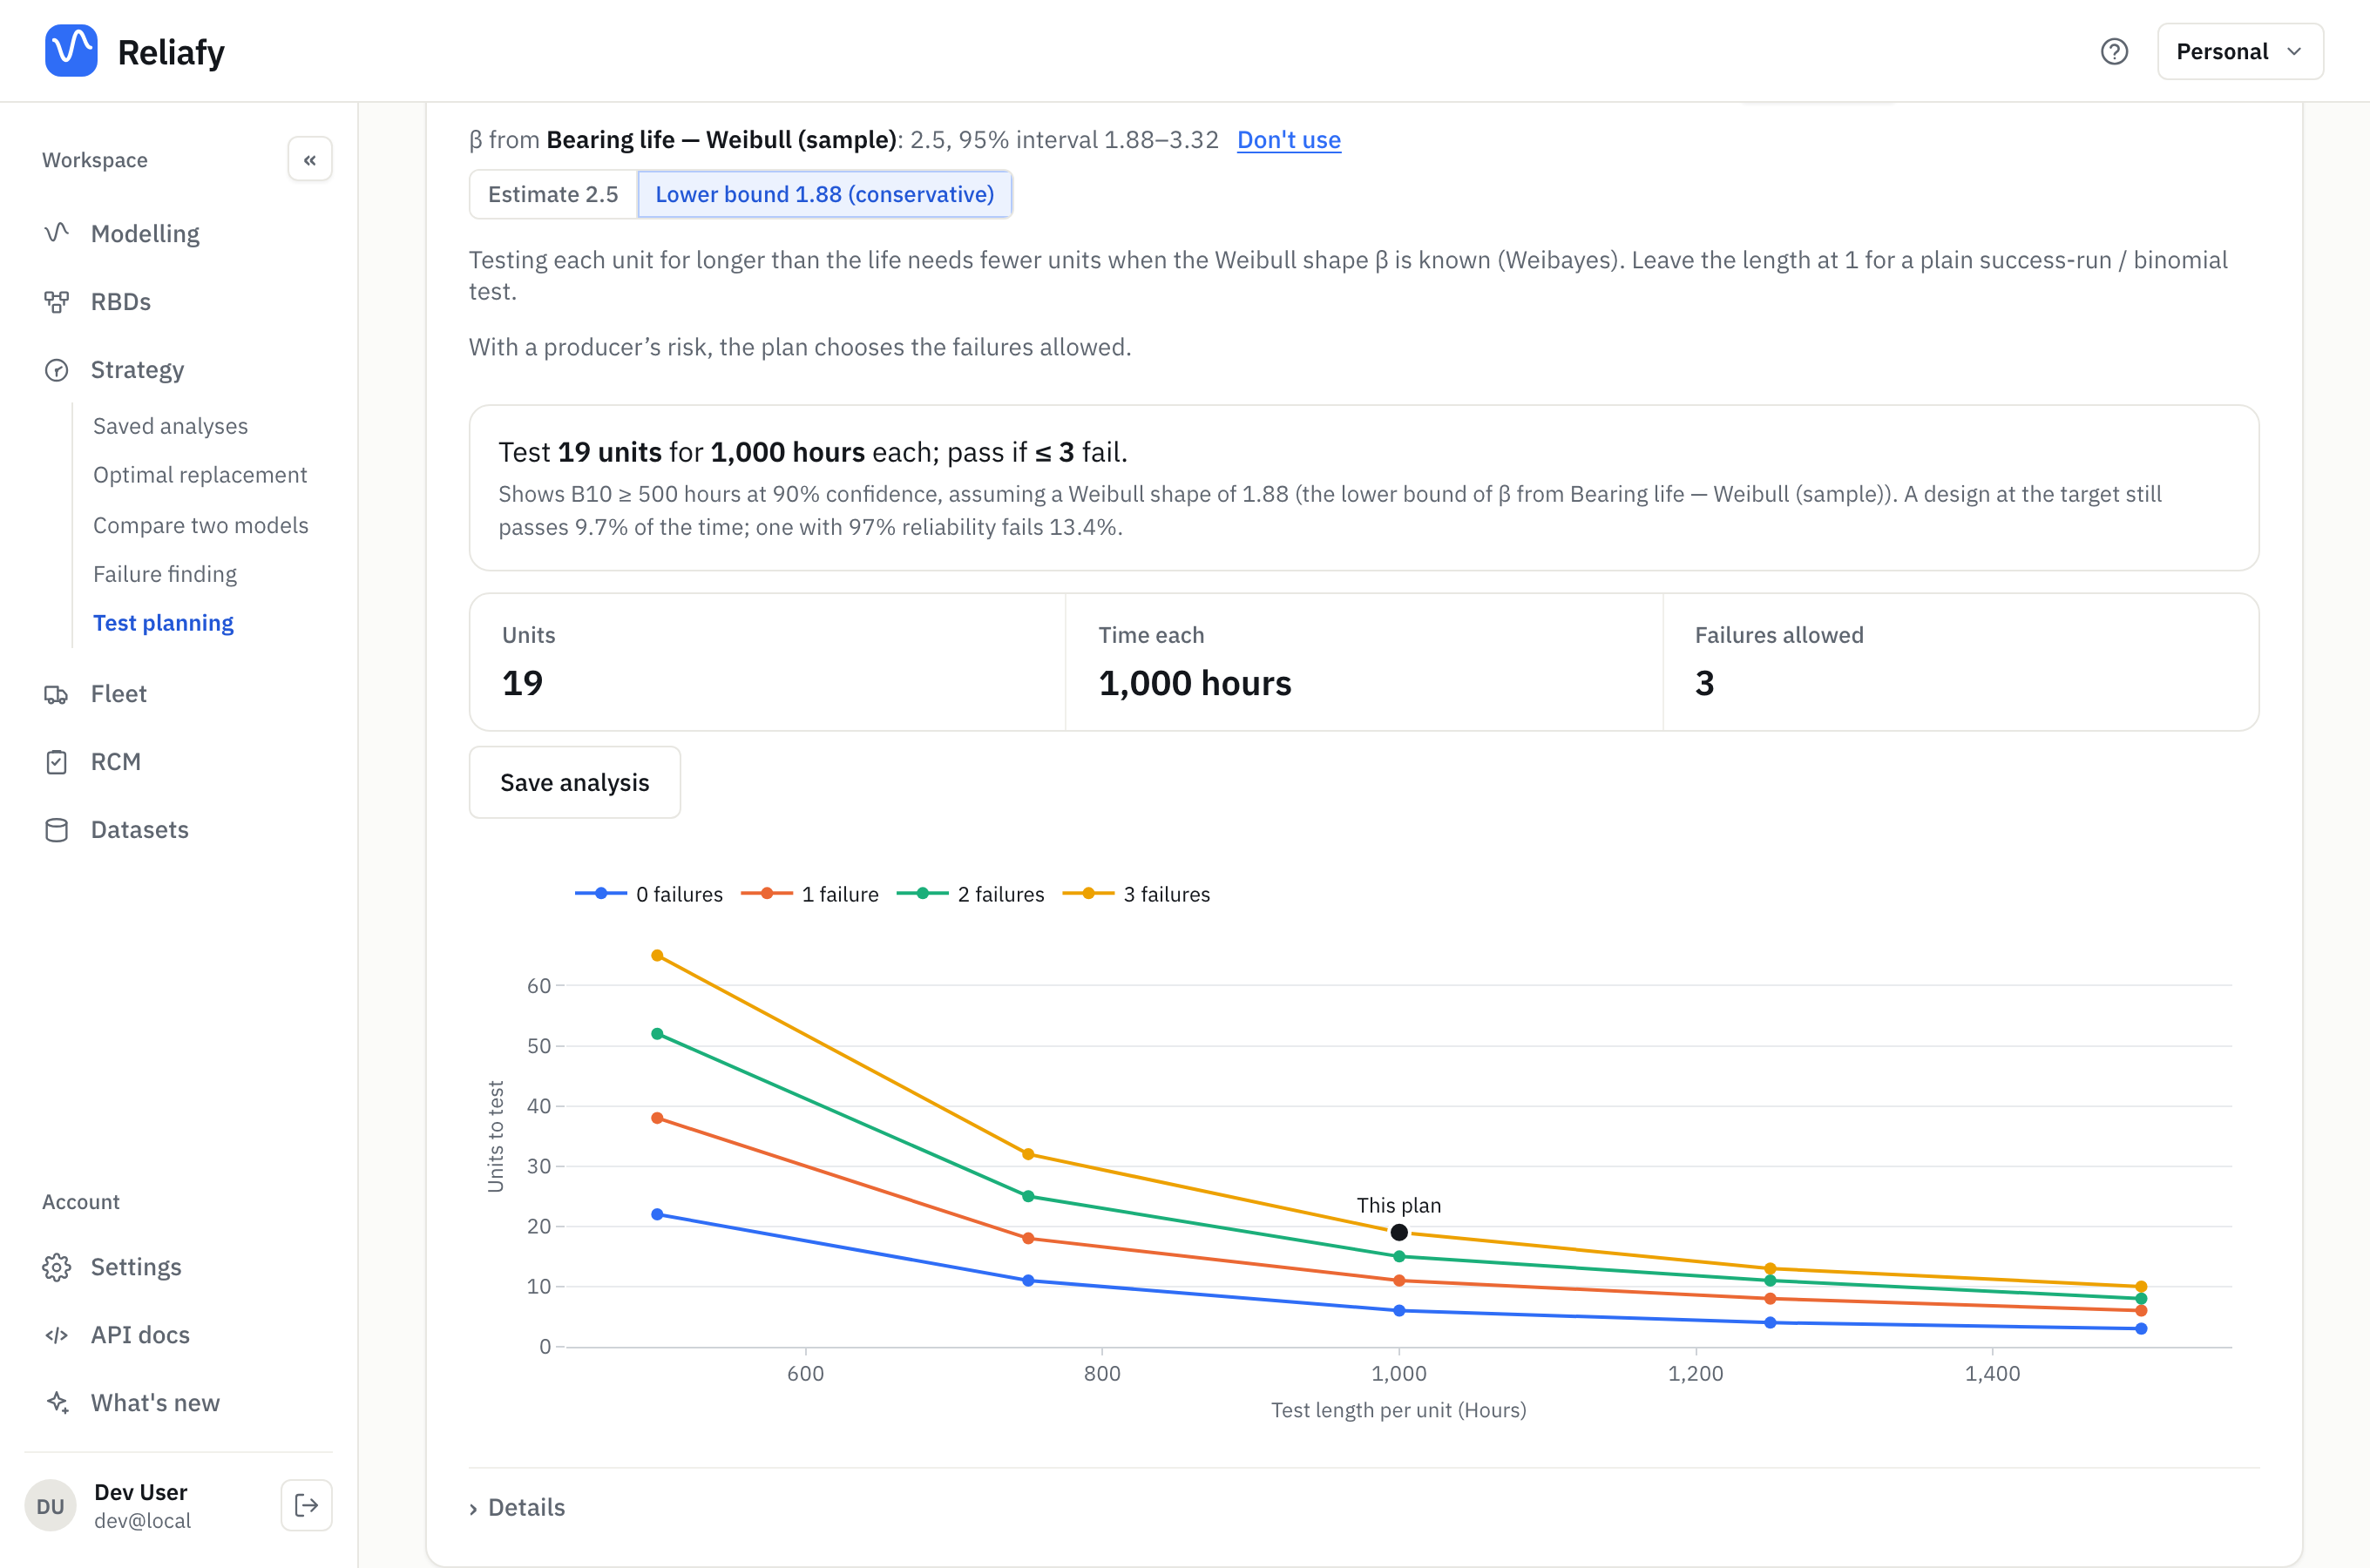This screenshot has height=1568, width=2370.
Task: Click the DU user avatar
Action: tap(51, 1506)
